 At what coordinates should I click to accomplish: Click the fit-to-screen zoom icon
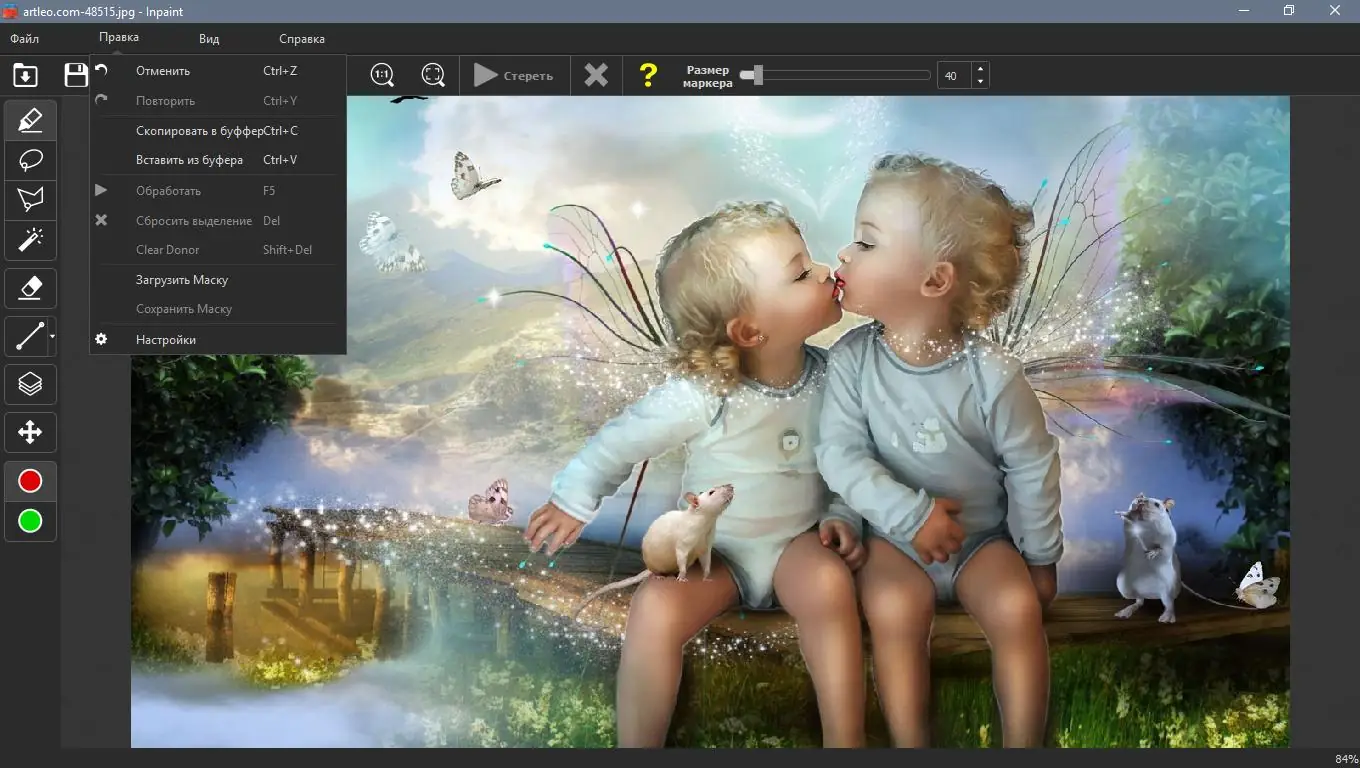coord(433,74)
